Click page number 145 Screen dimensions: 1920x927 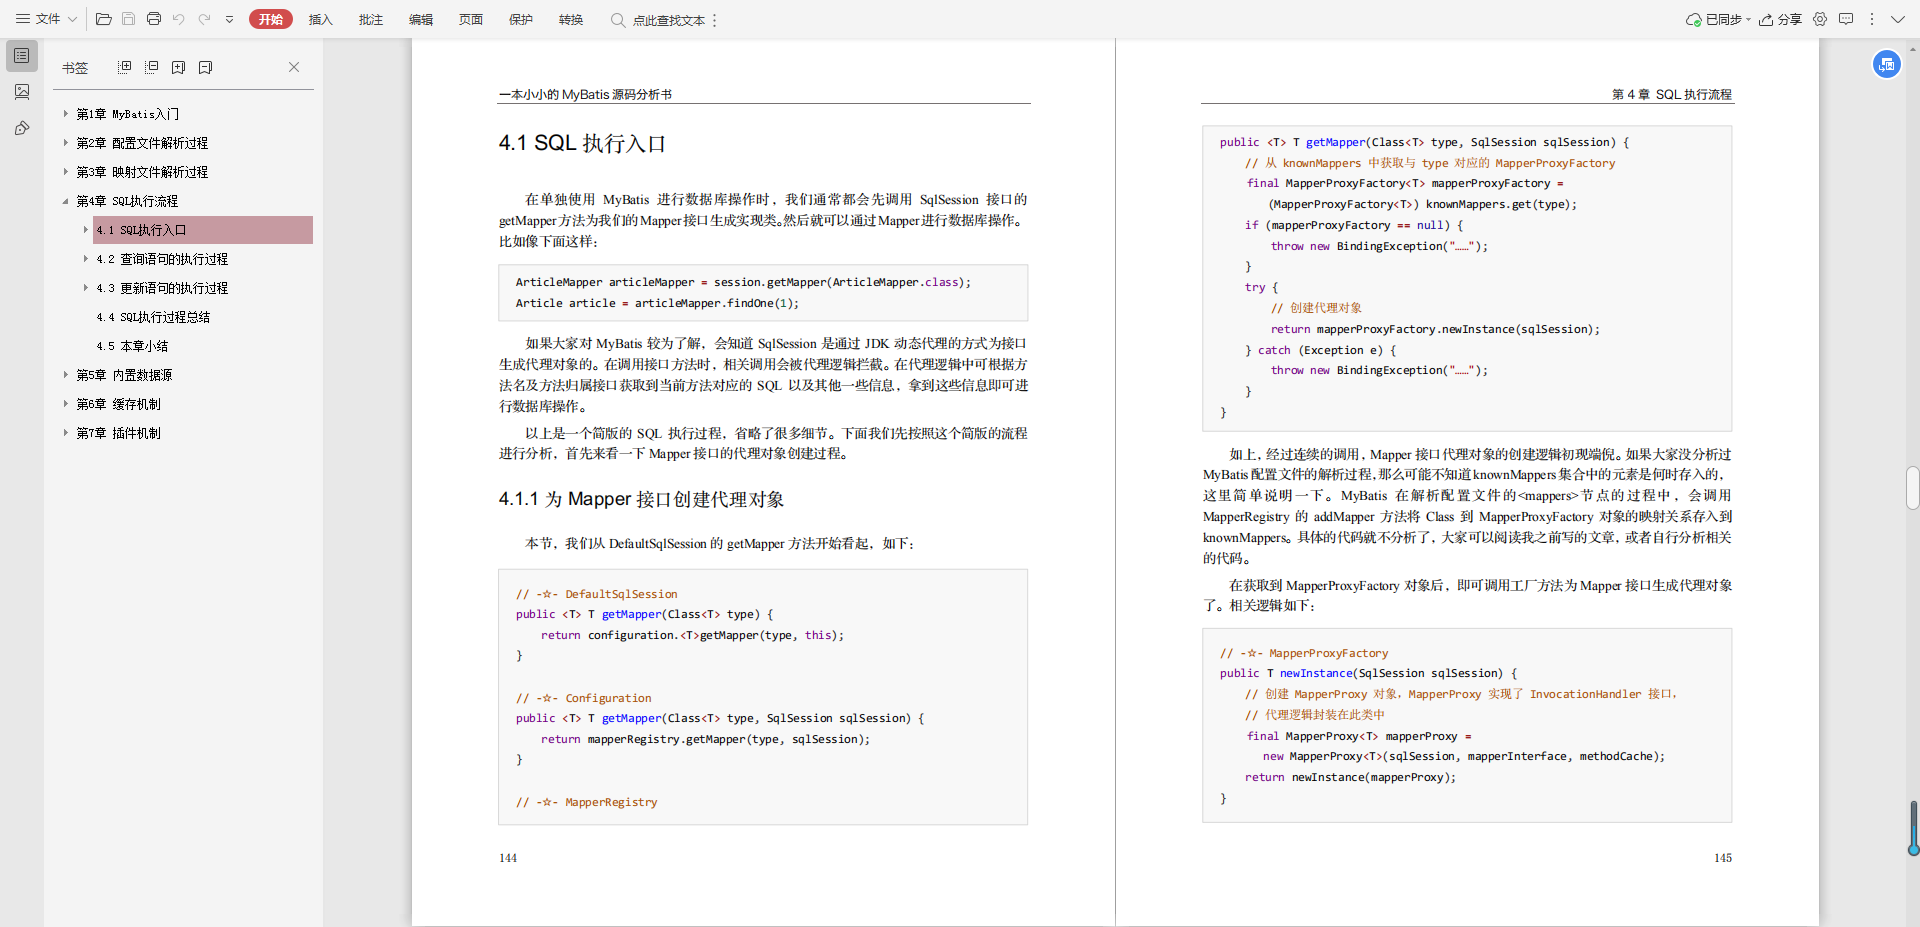tap(1723, 858)
